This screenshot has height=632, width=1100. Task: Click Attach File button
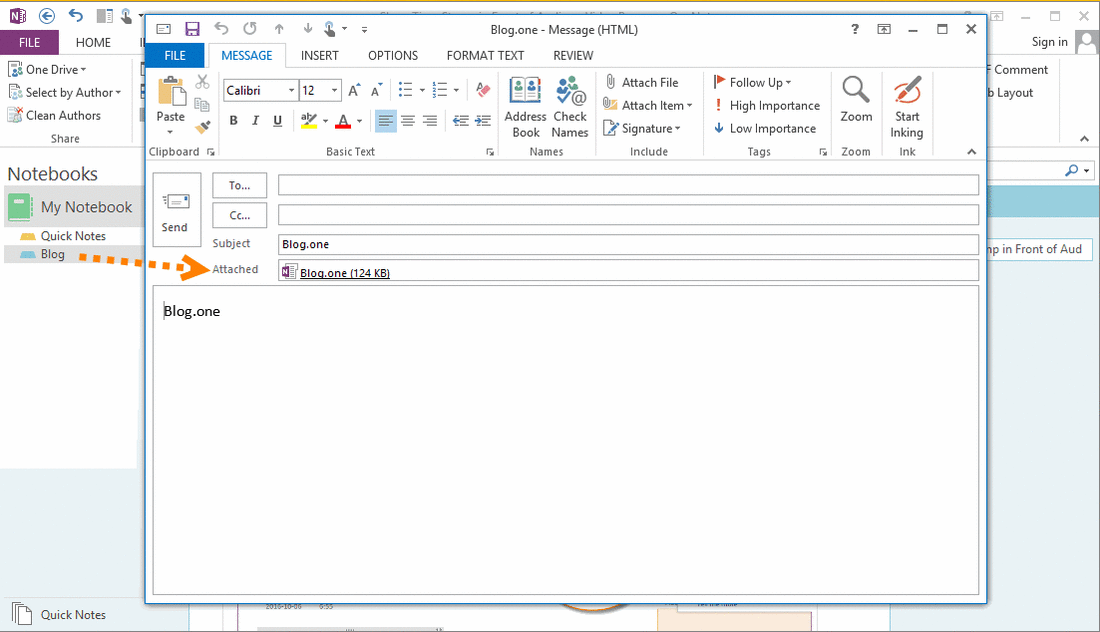point(641,82)
